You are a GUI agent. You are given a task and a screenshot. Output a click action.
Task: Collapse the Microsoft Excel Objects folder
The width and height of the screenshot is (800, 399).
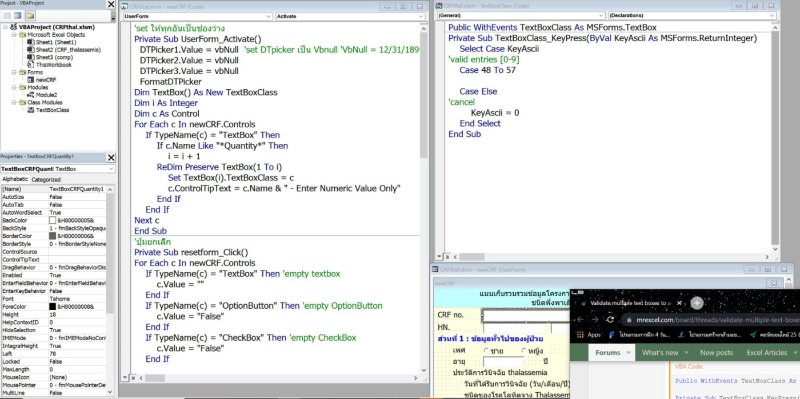(x=14, y=35)
